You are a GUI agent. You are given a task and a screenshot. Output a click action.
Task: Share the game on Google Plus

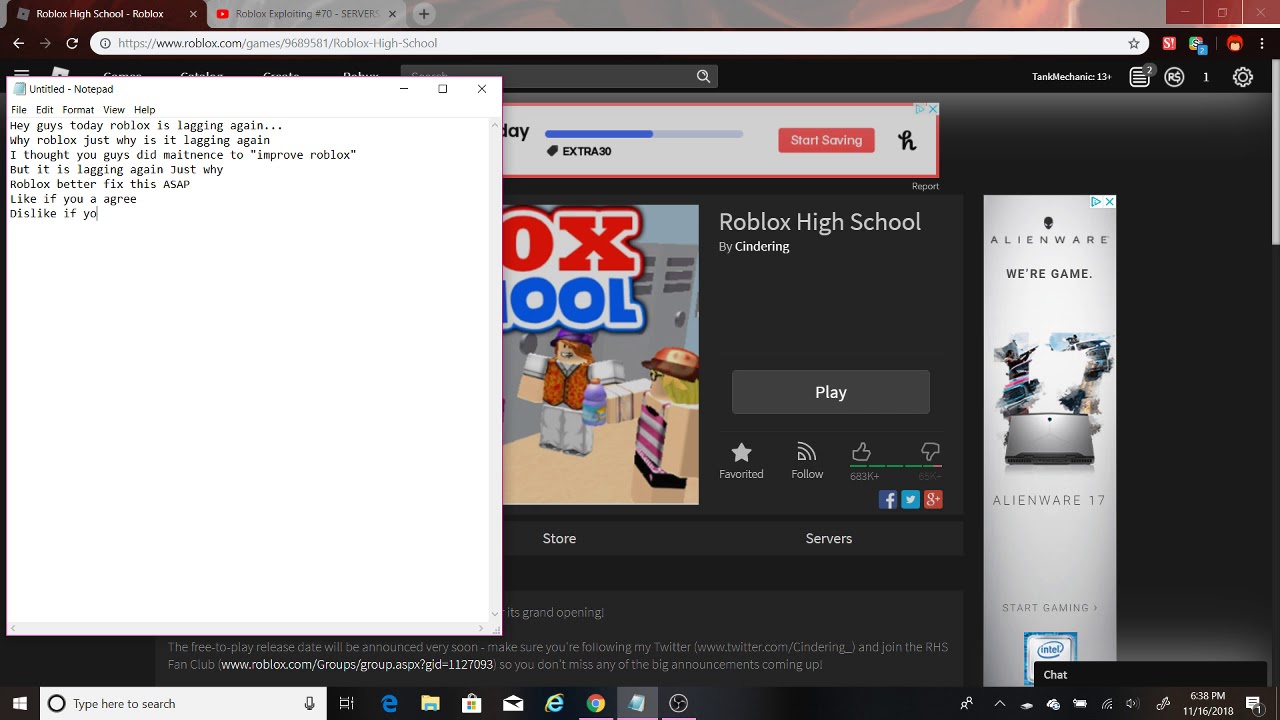coord(934,500)
